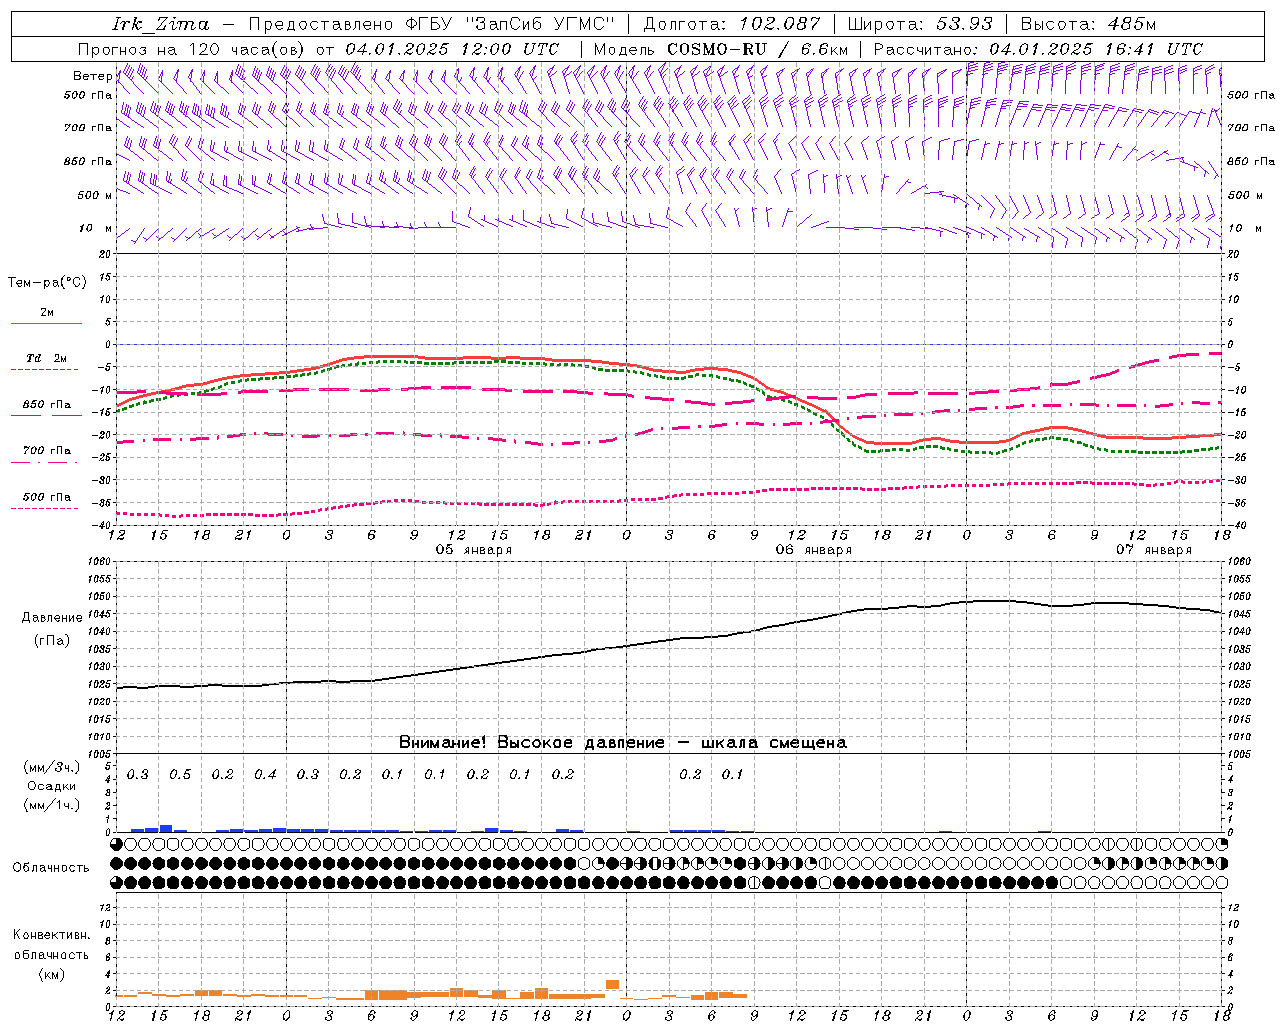Select the 05 января date label
The width and height of the screenshot is (1280, 1024).
pos(474,550)
